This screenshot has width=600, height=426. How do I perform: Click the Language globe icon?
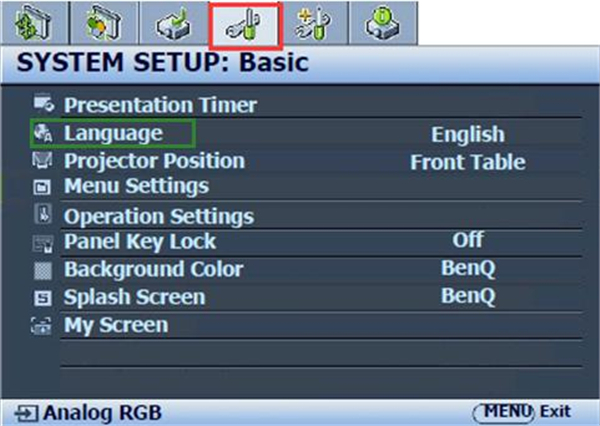pos(43,133)
